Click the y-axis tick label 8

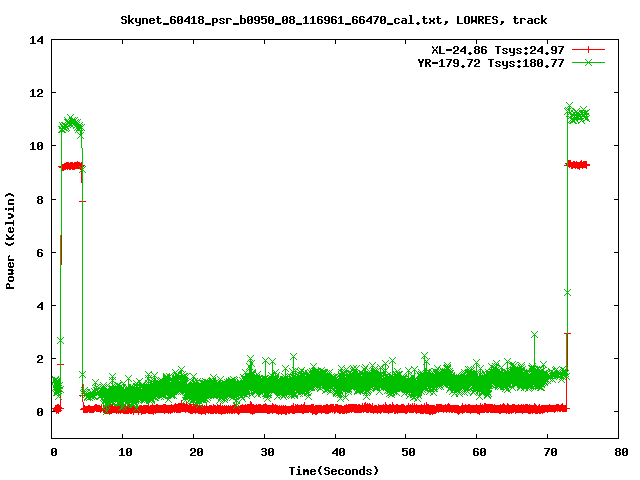click(x=40, y=200)
